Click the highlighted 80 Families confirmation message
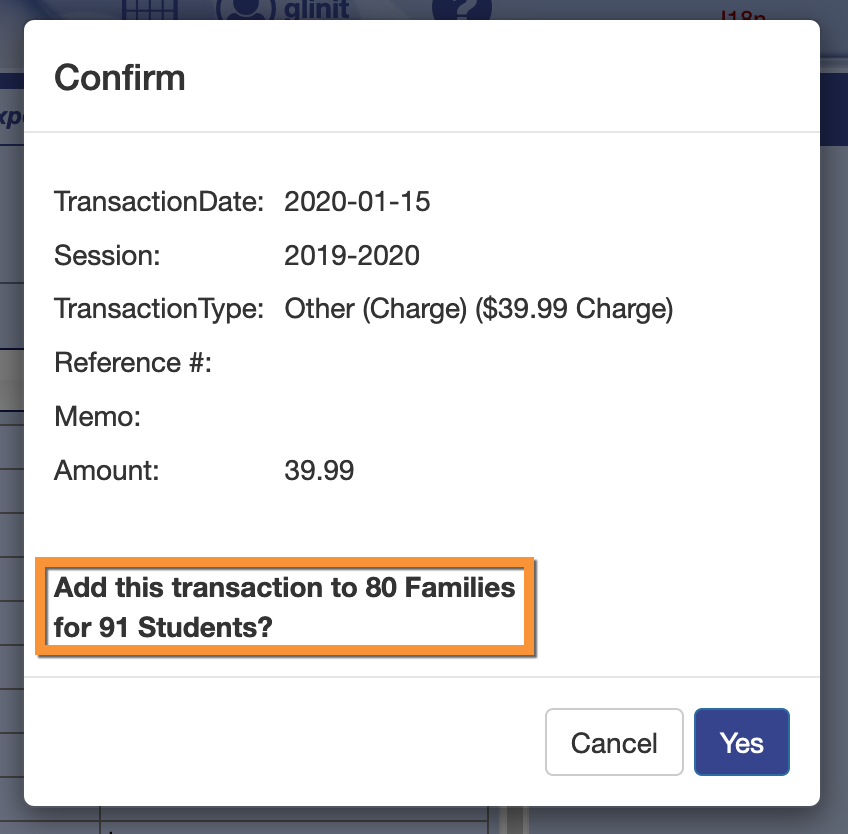 point(285,588)
